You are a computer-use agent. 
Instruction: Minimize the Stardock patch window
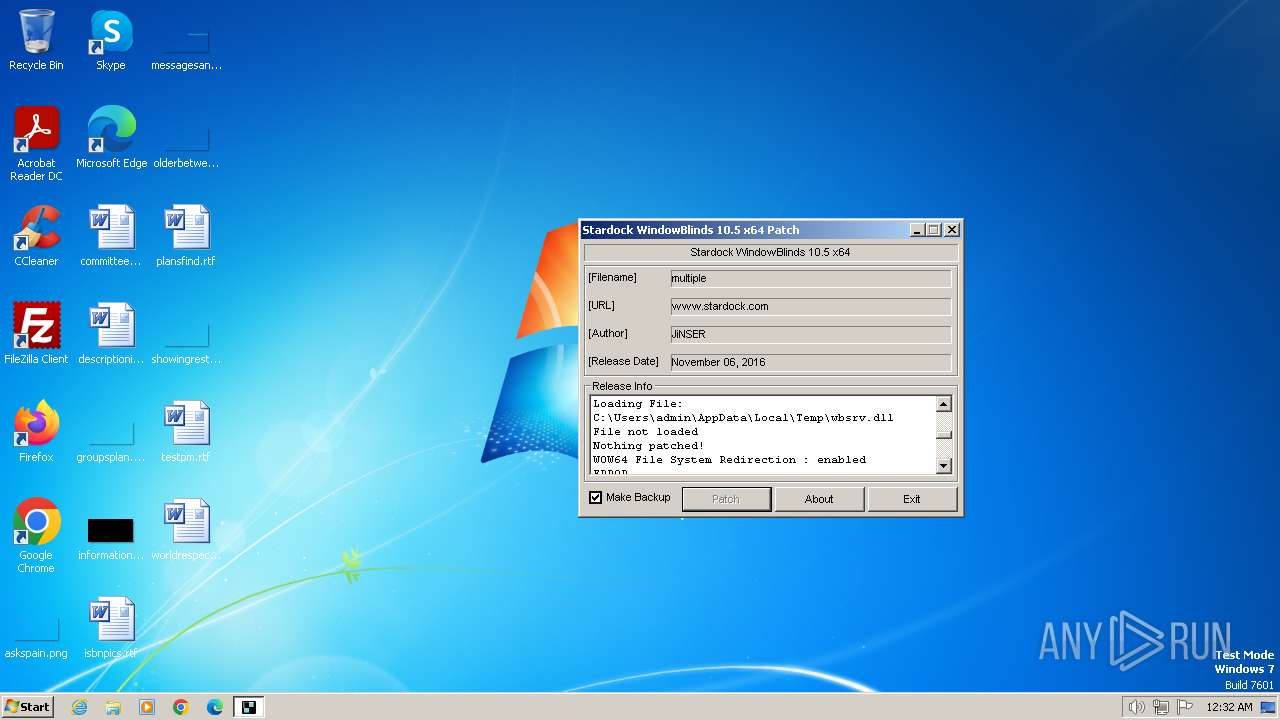click(917, 230)
